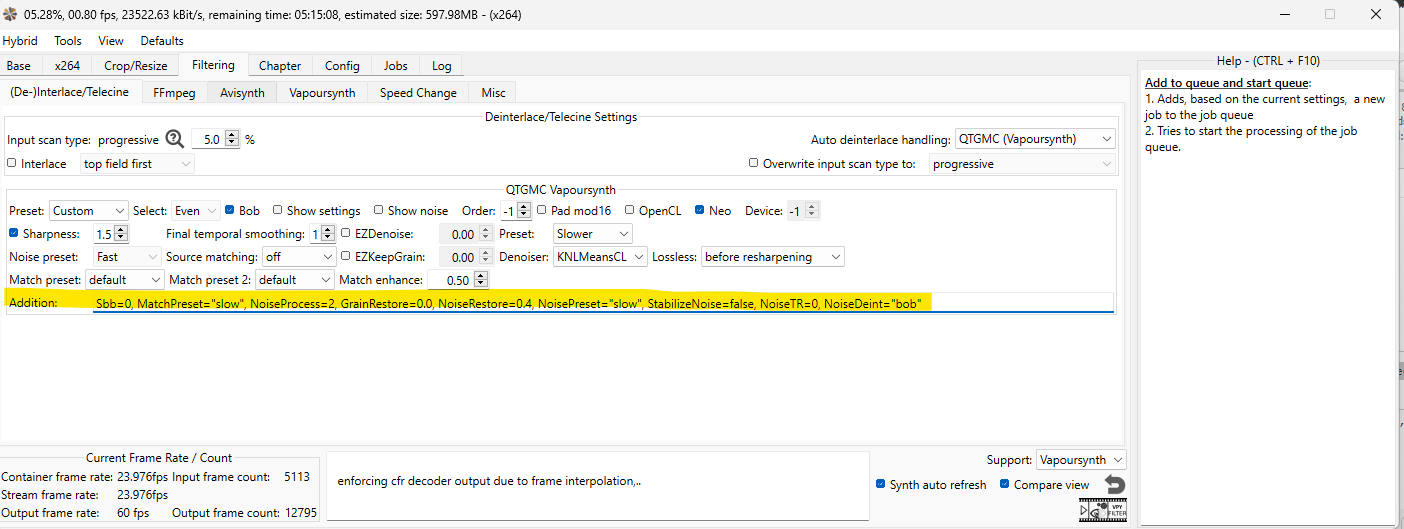Open the Jobs tab
This screenshot has height=529, width=1404.
point(396,66)
